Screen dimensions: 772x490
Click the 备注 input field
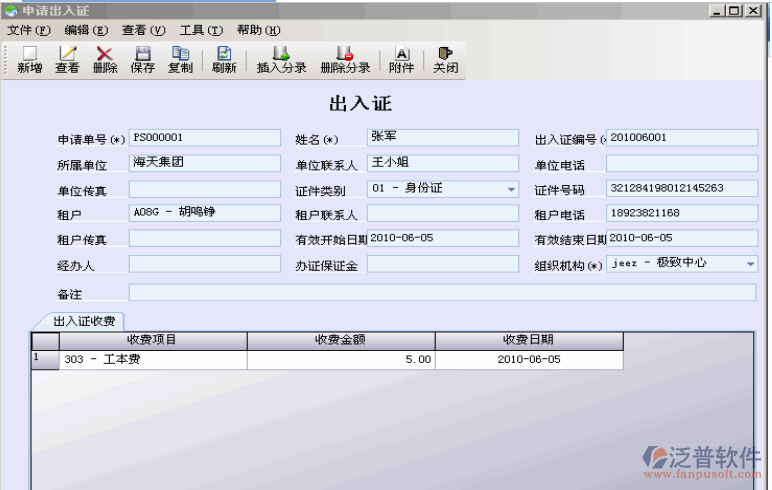pyautogui.click(x=442, y=293)
